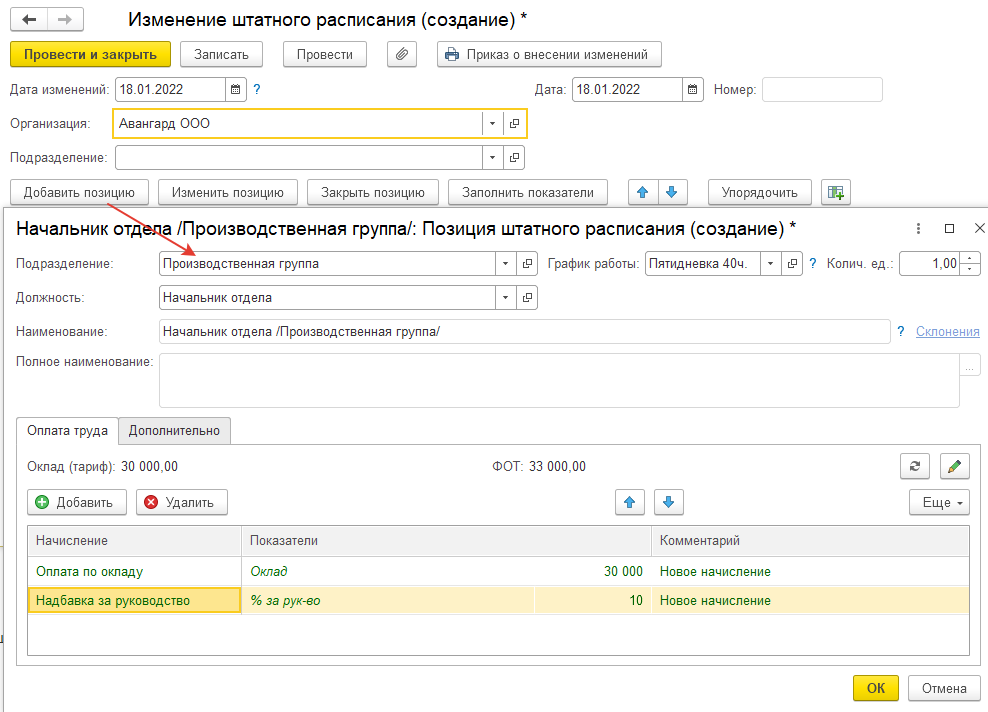Click the Удалить accrual button
Viewport: 988px width, 712px height.
point(182,502)
